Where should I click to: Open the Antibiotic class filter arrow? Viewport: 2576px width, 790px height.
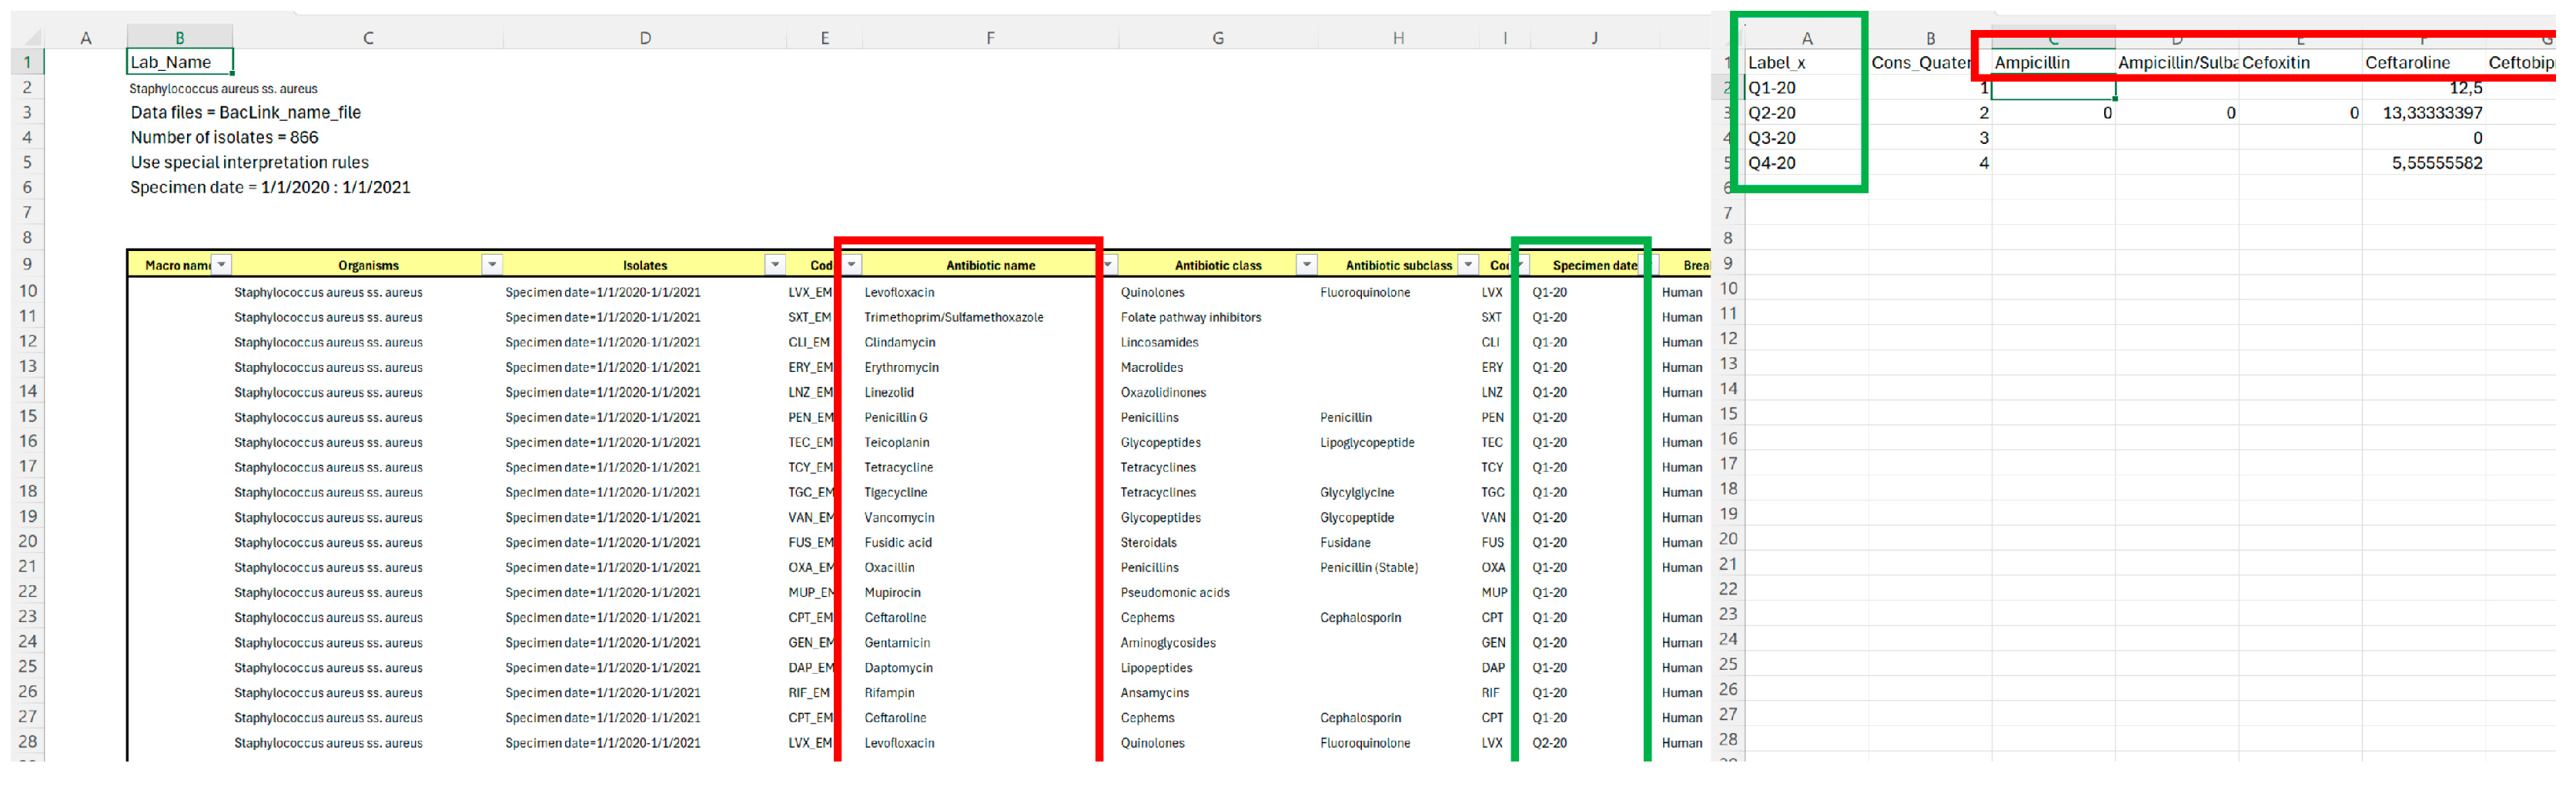coord(1306,264)
